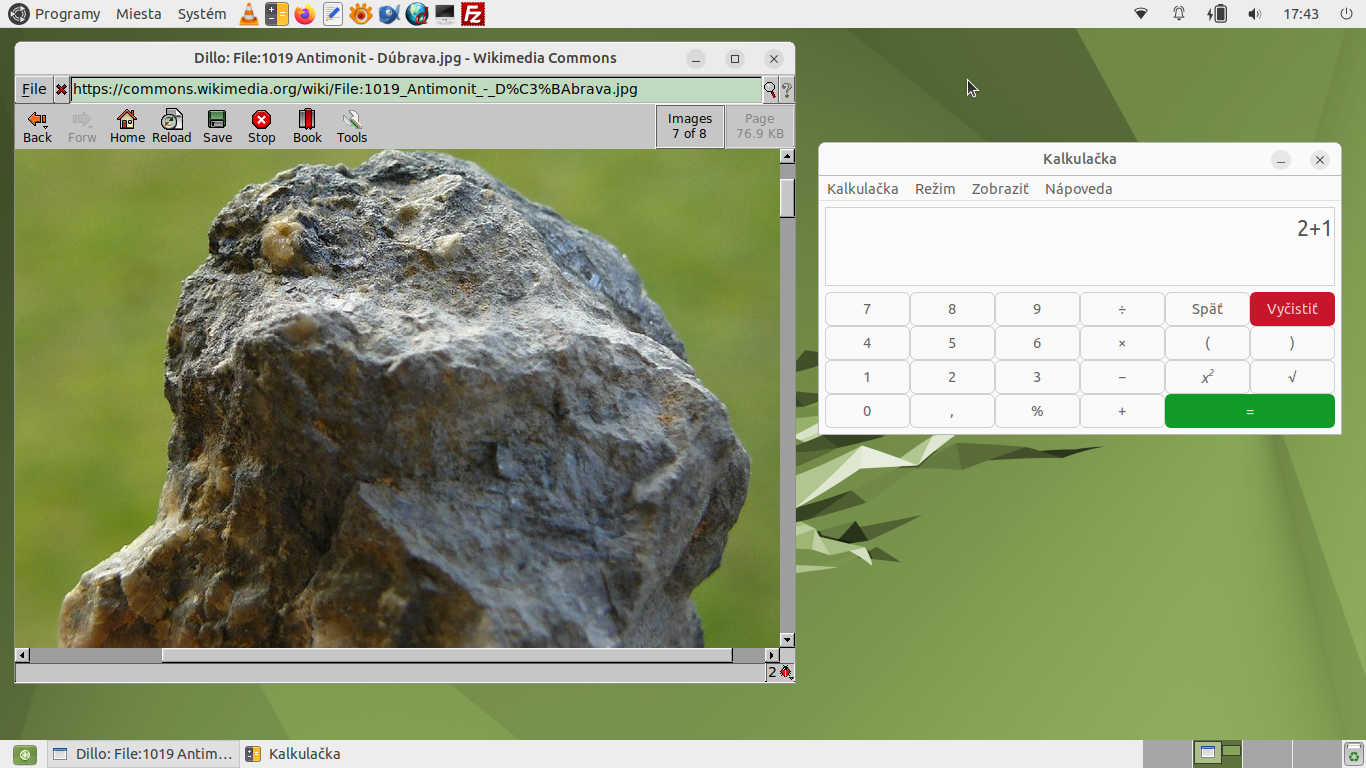
Task: Click calculator plus + key
Action: pos(1122,411)
